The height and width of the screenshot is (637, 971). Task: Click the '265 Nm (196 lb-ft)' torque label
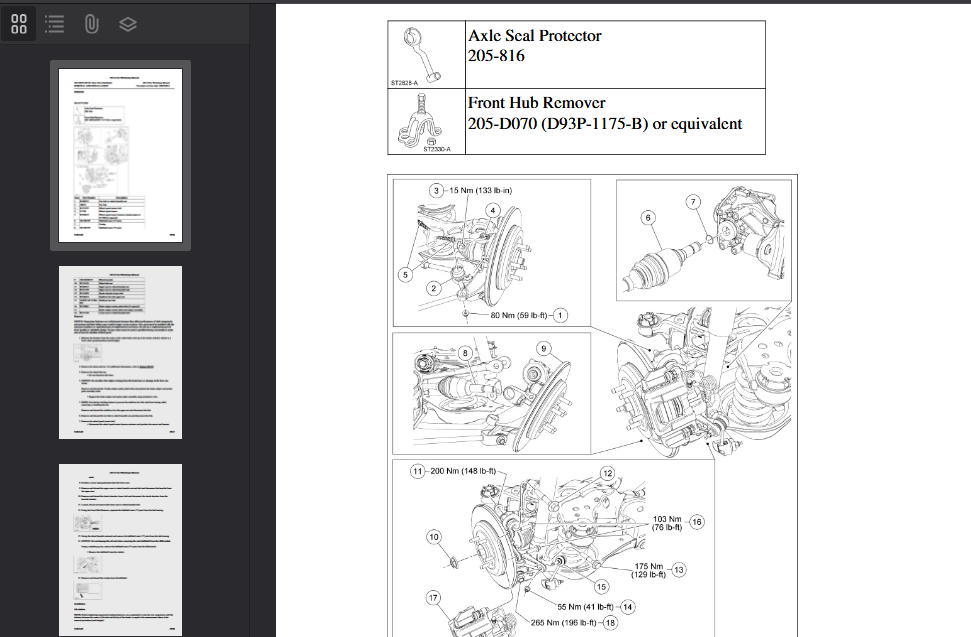click(563, 623)
